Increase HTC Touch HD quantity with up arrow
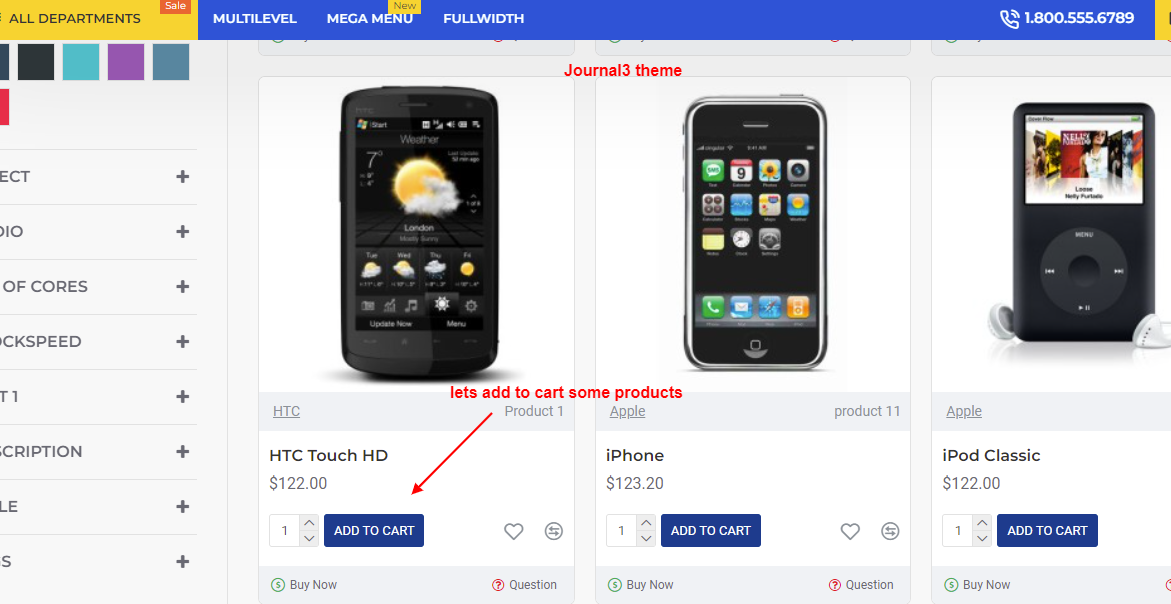The width and height of the screenshot is (1171, 604). tap(309, 522)
